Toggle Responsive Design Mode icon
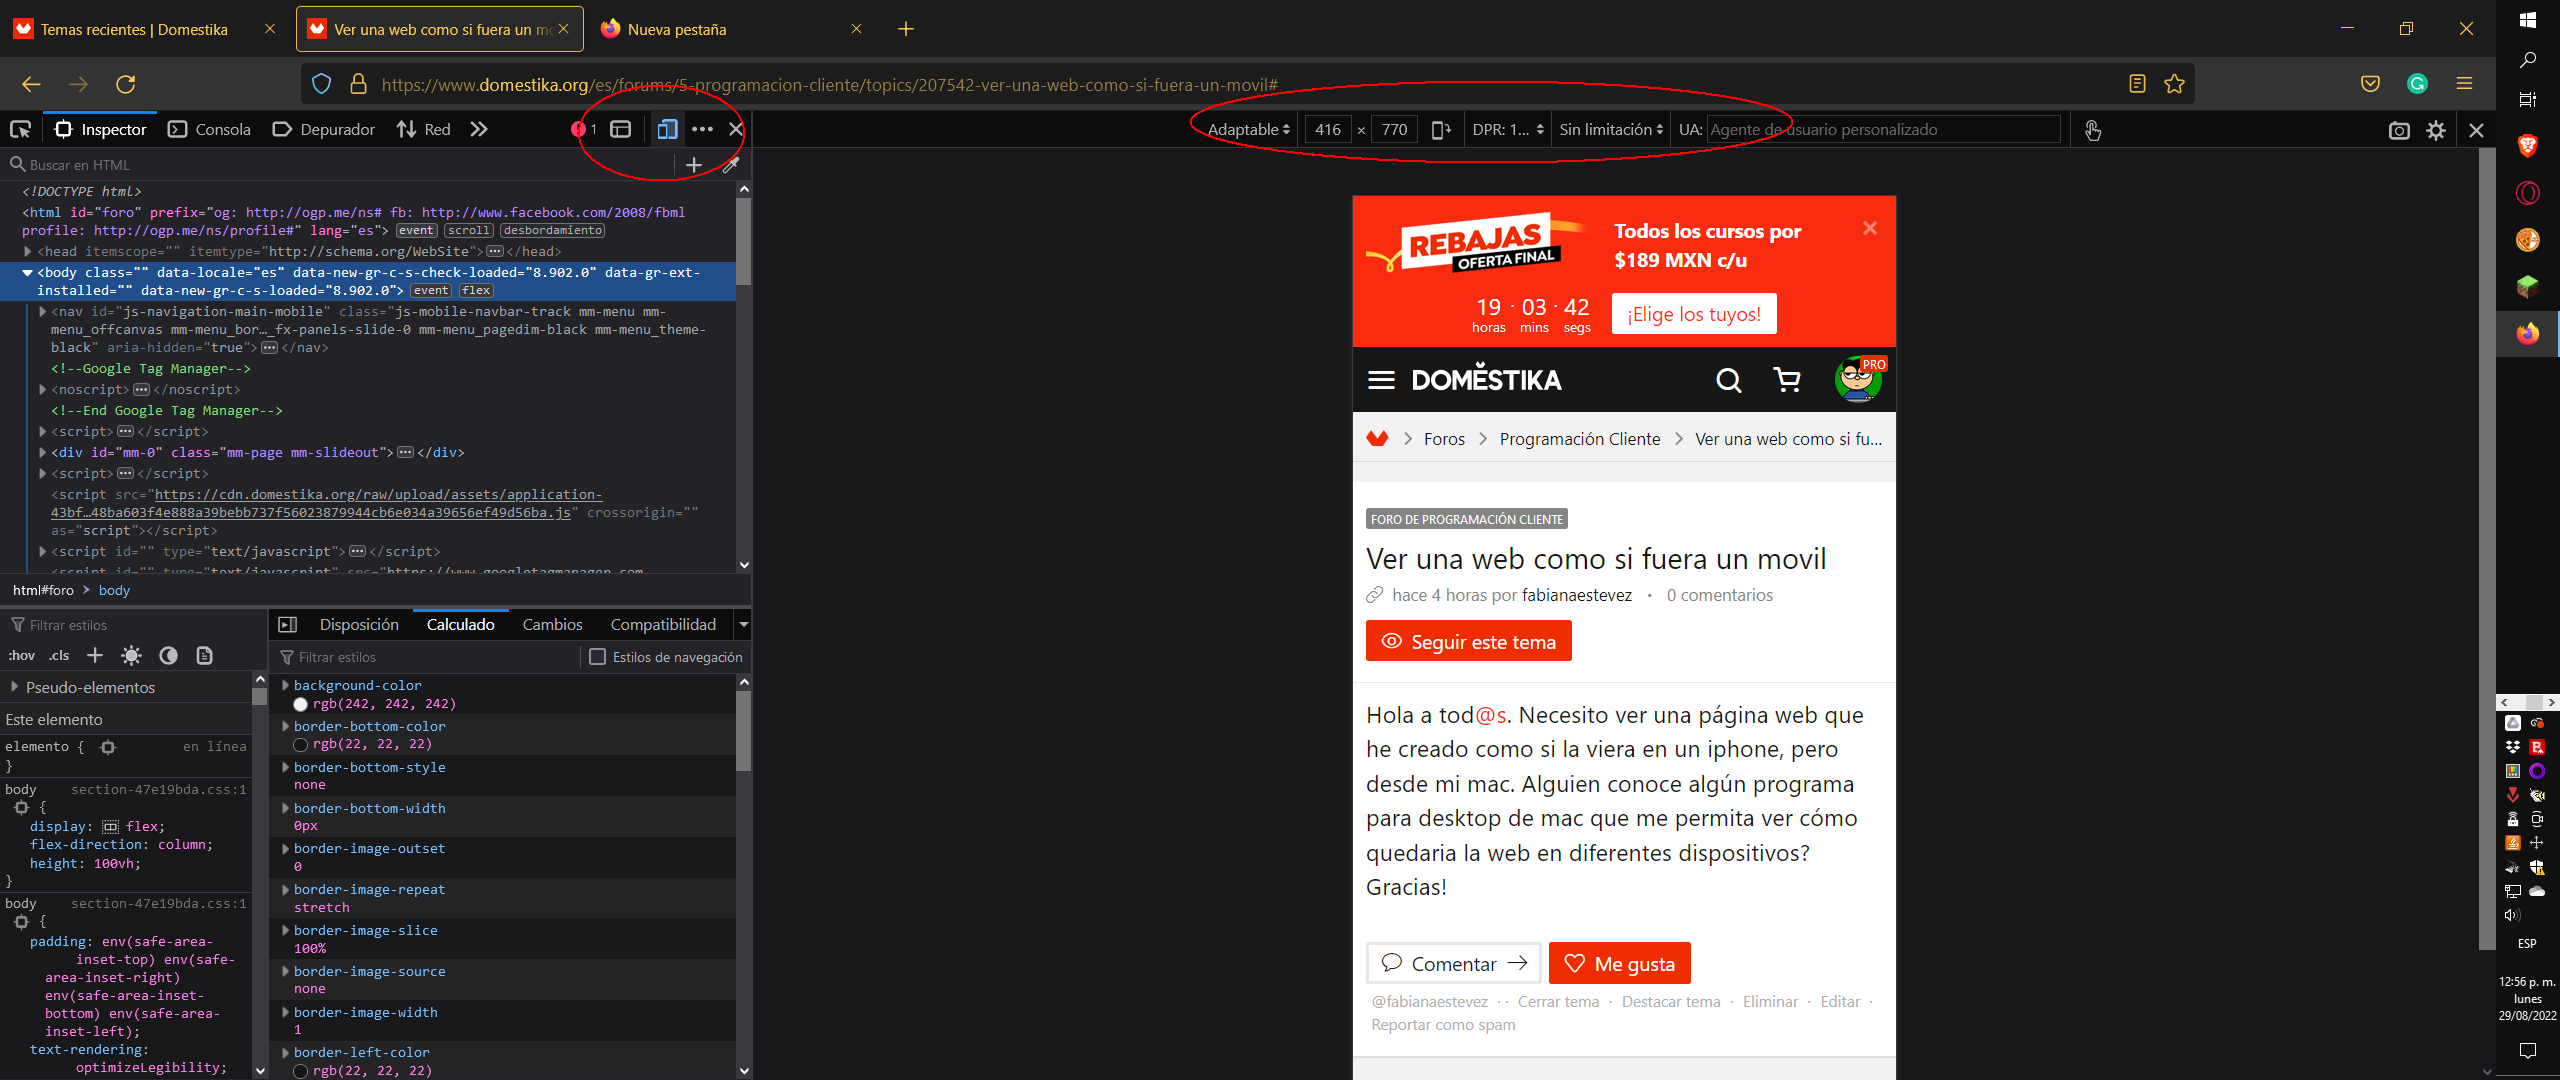This screenshot has width=2560, height=1080. tap(667, 129)
